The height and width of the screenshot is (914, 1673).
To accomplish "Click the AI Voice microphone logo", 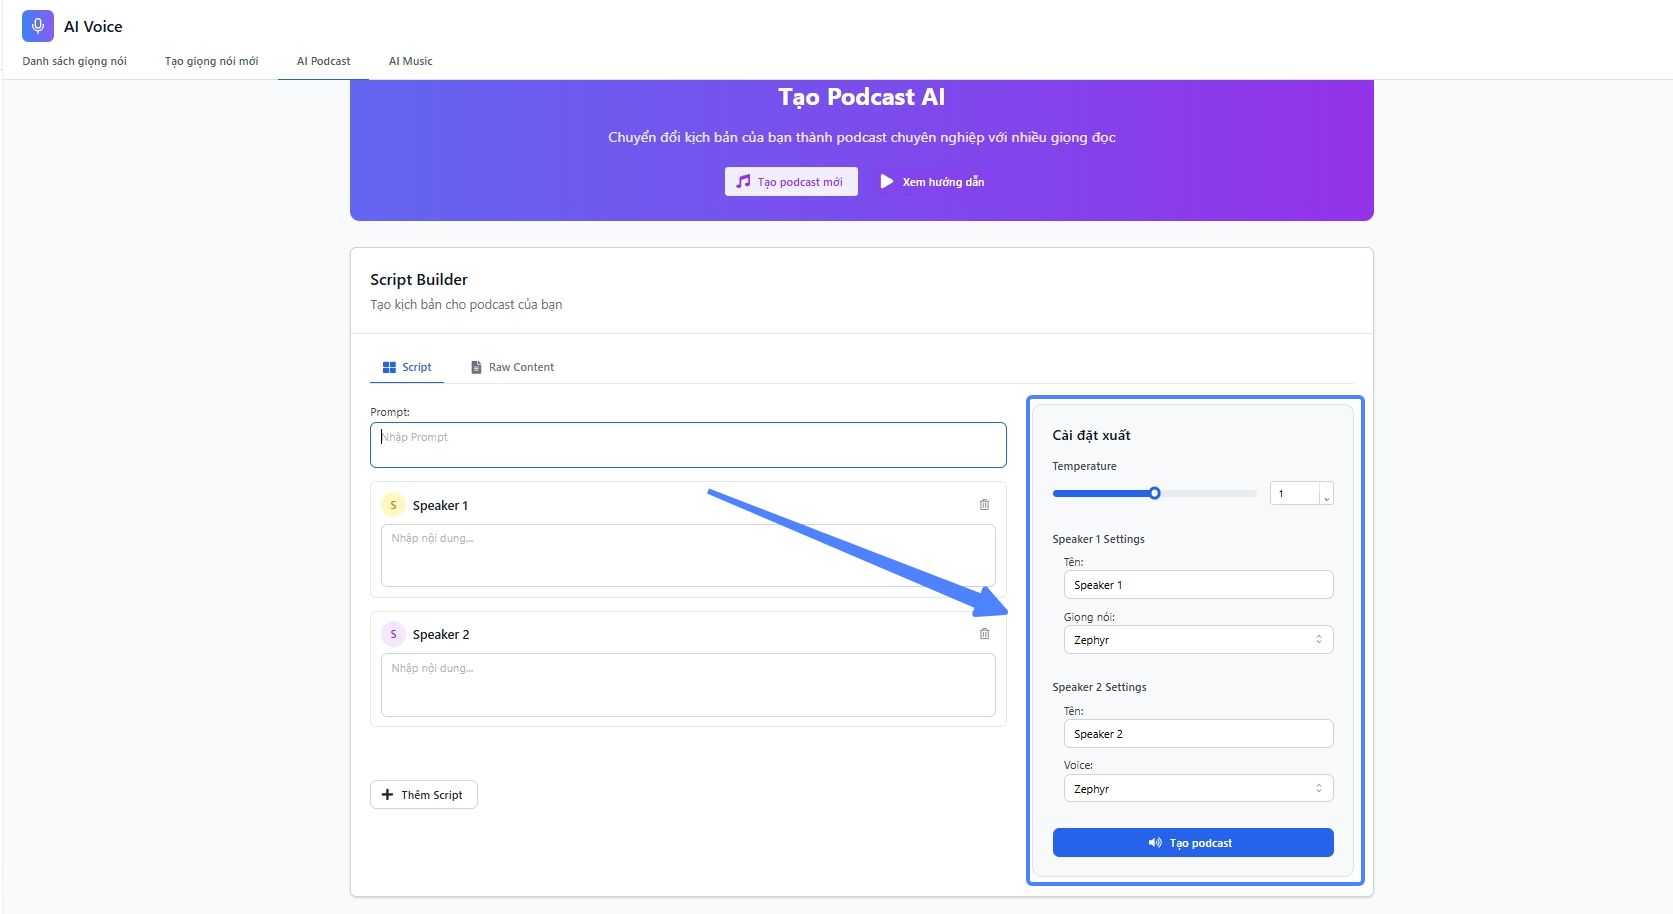I will tap(38, 26).
